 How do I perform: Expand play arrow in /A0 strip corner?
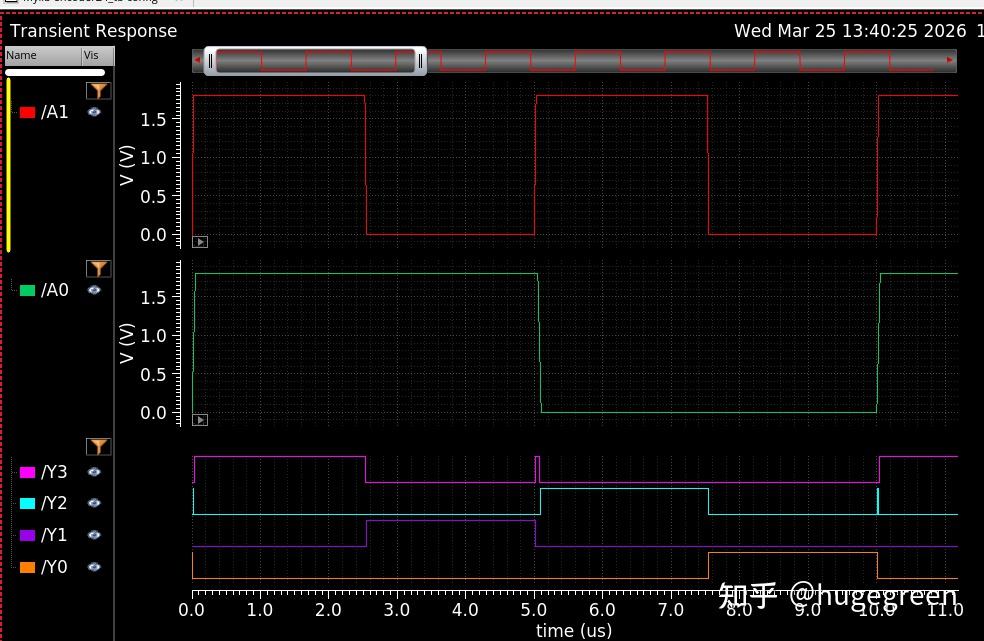pos(200,420)
